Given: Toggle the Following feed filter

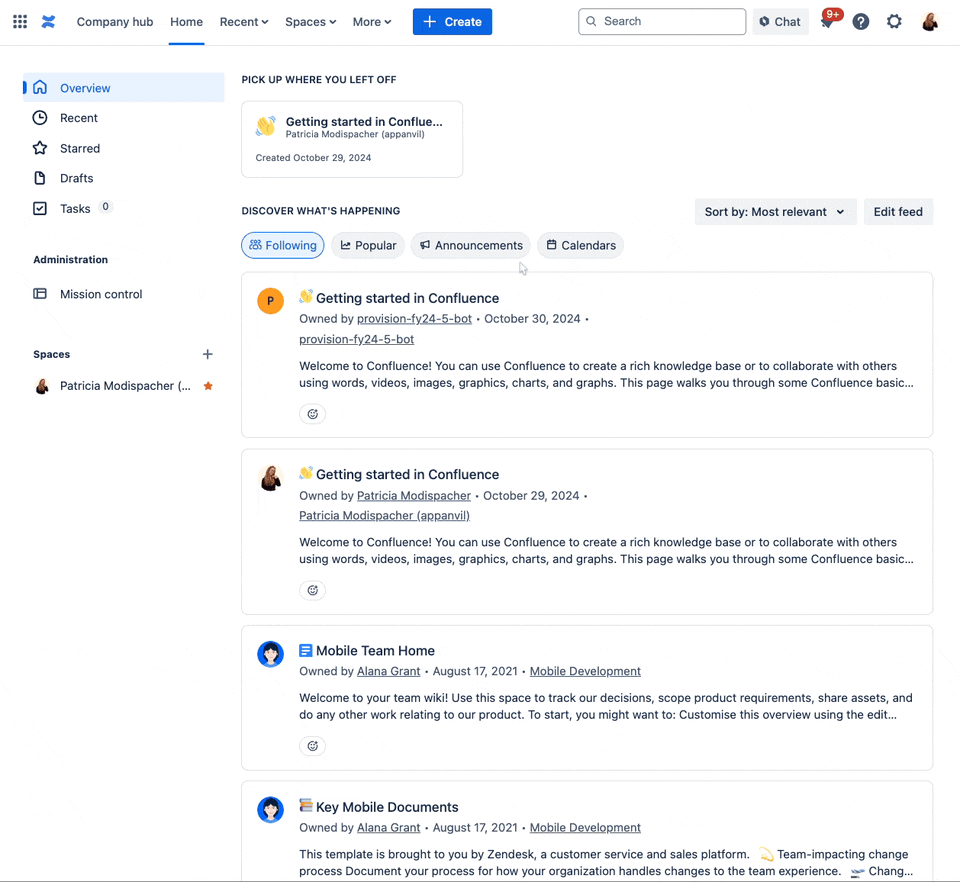Looking at the screenshot, I should click(282, 245).
